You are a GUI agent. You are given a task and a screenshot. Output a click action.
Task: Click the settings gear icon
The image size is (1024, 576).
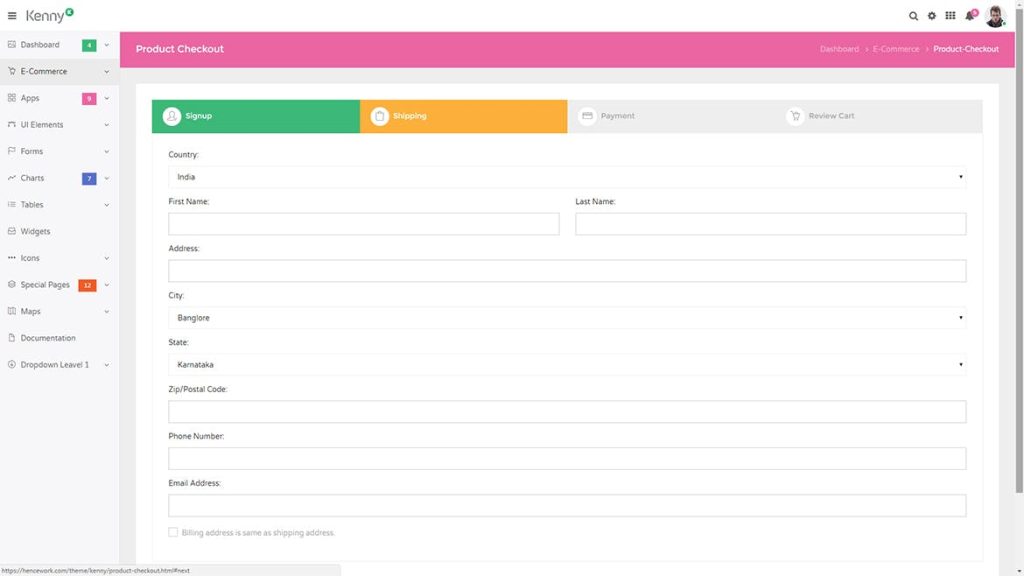pyautogui.click(x=932, y=16)
